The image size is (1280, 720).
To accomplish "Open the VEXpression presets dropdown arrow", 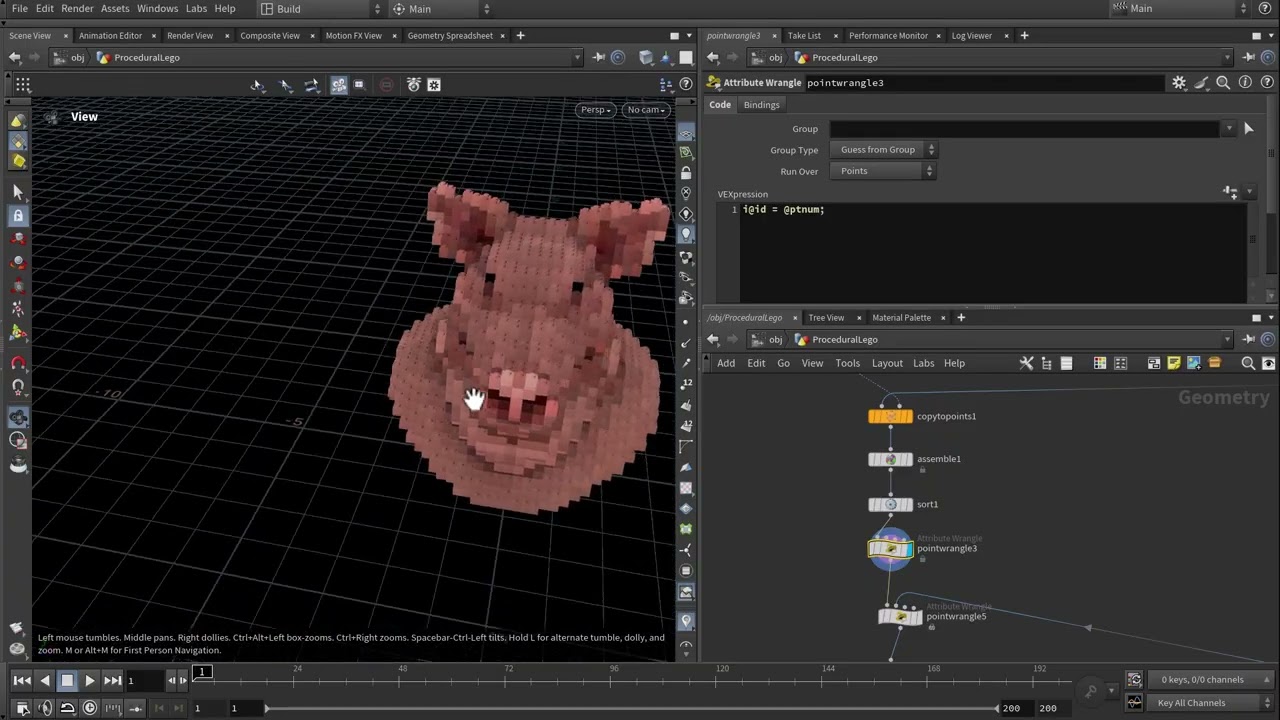I will 1249,191.
